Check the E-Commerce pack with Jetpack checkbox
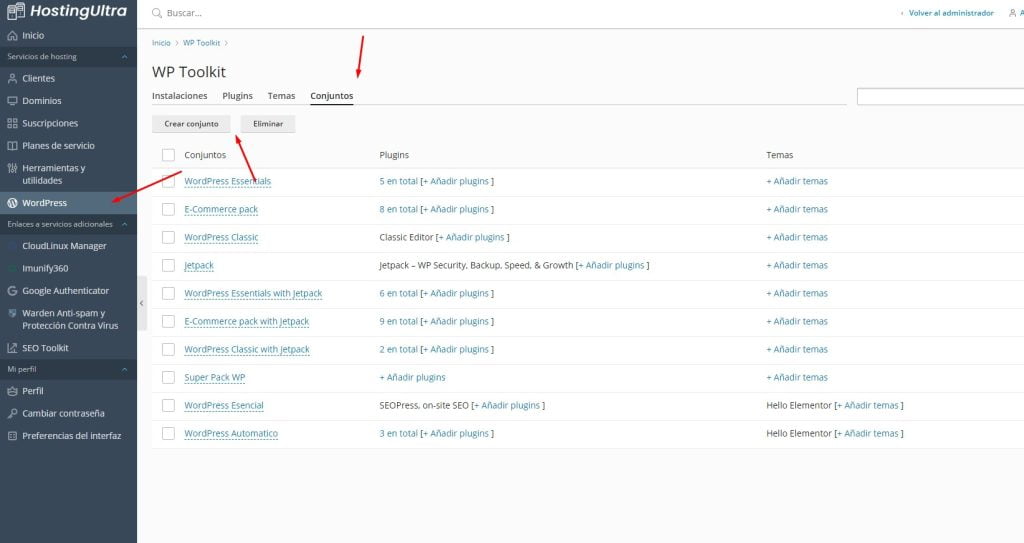Viewport: 1024px width, 543px height. [168, 321]
